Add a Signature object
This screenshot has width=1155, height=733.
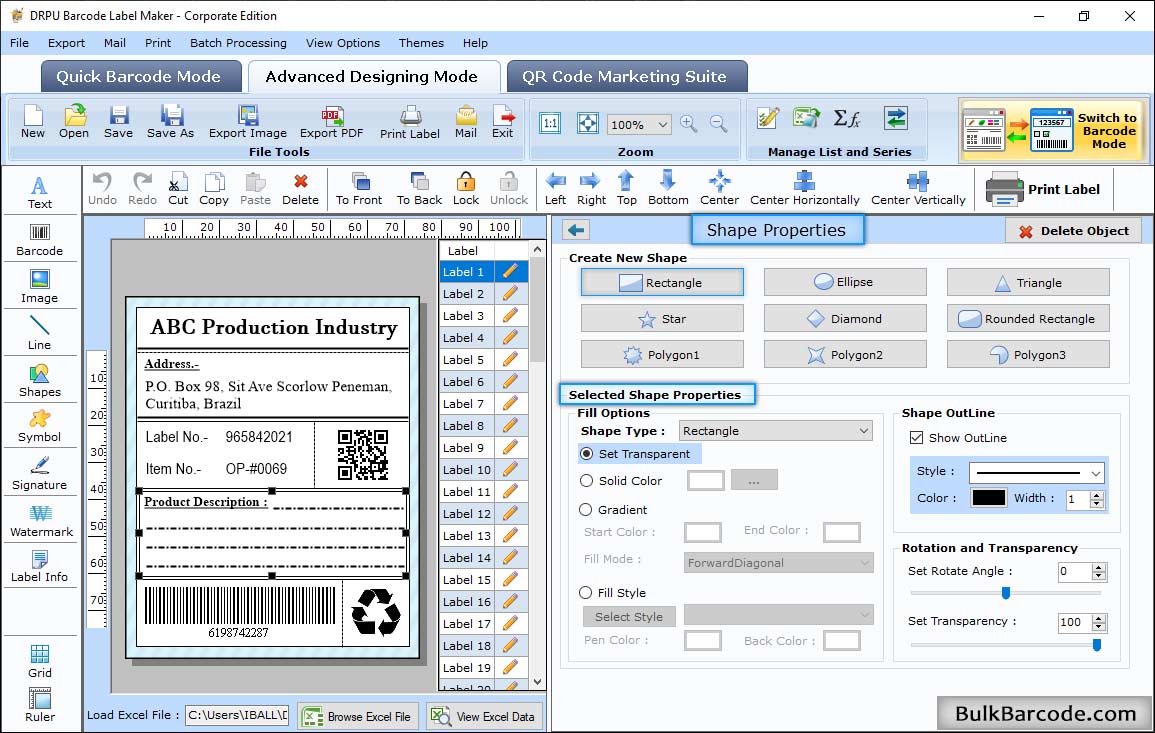40,473
